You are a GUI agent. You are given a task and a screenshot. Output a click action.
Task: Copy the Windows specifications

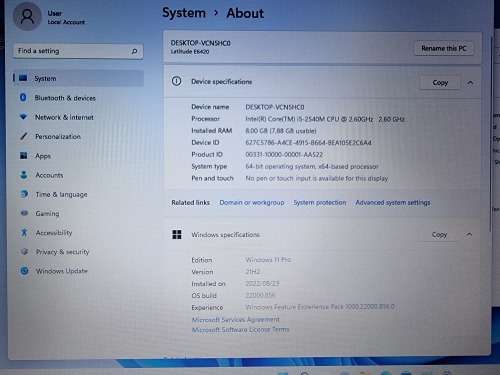[x=439, y=235]
